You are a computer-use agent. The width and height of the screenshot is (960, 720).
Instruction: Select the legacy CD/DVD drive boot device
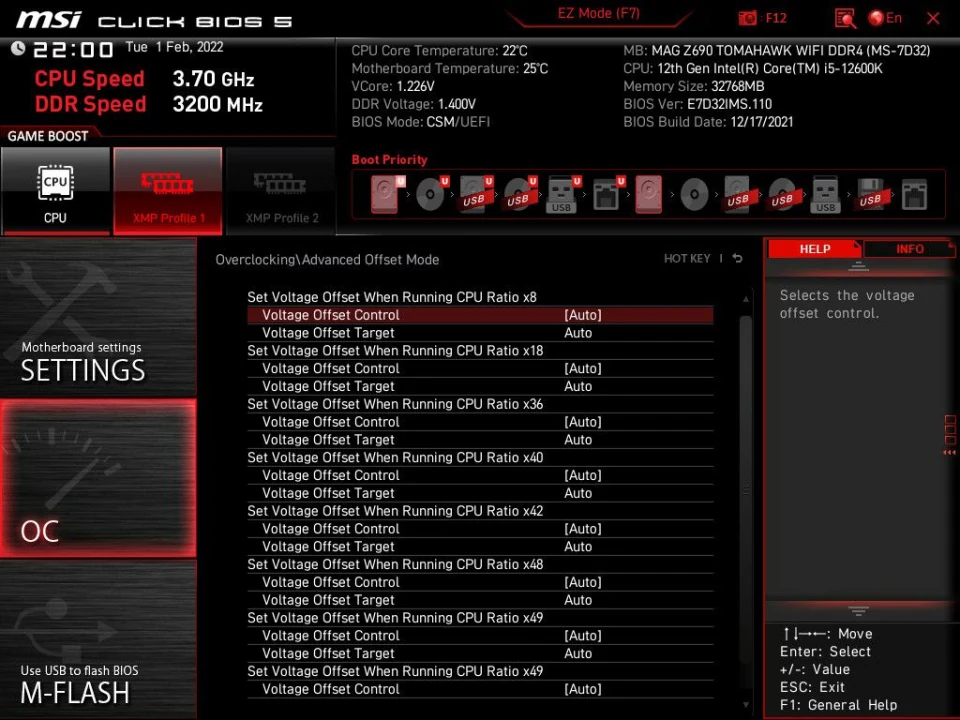coord(694,195)
